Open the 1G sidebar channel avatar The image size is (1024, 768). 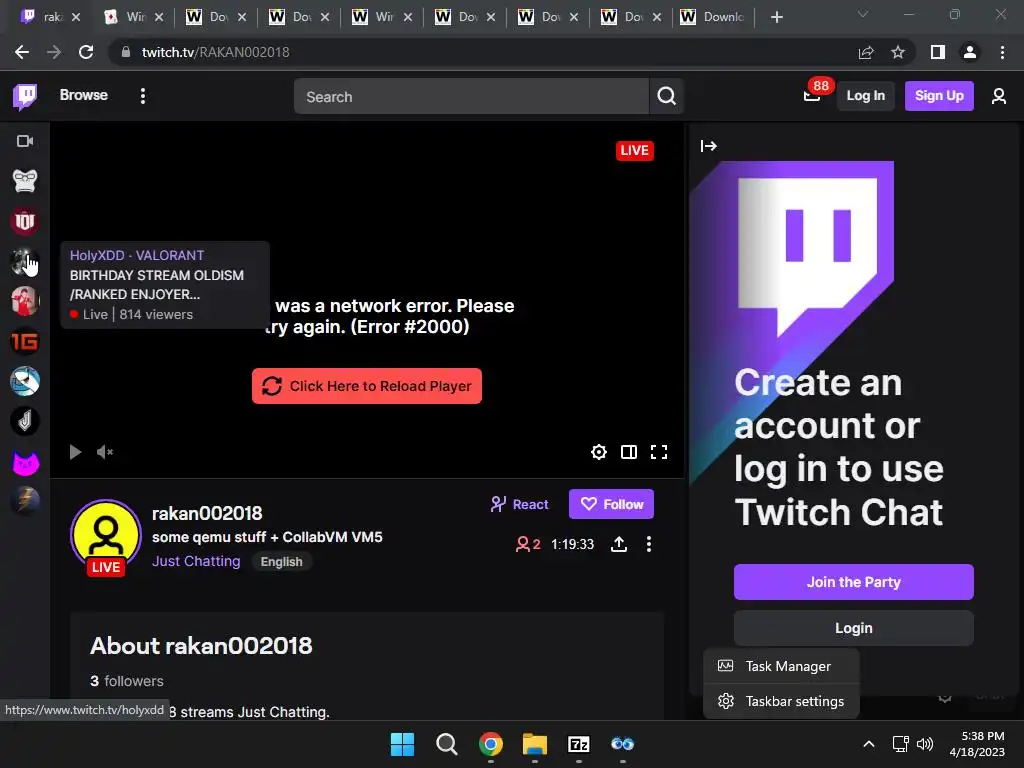click(25, 341)
